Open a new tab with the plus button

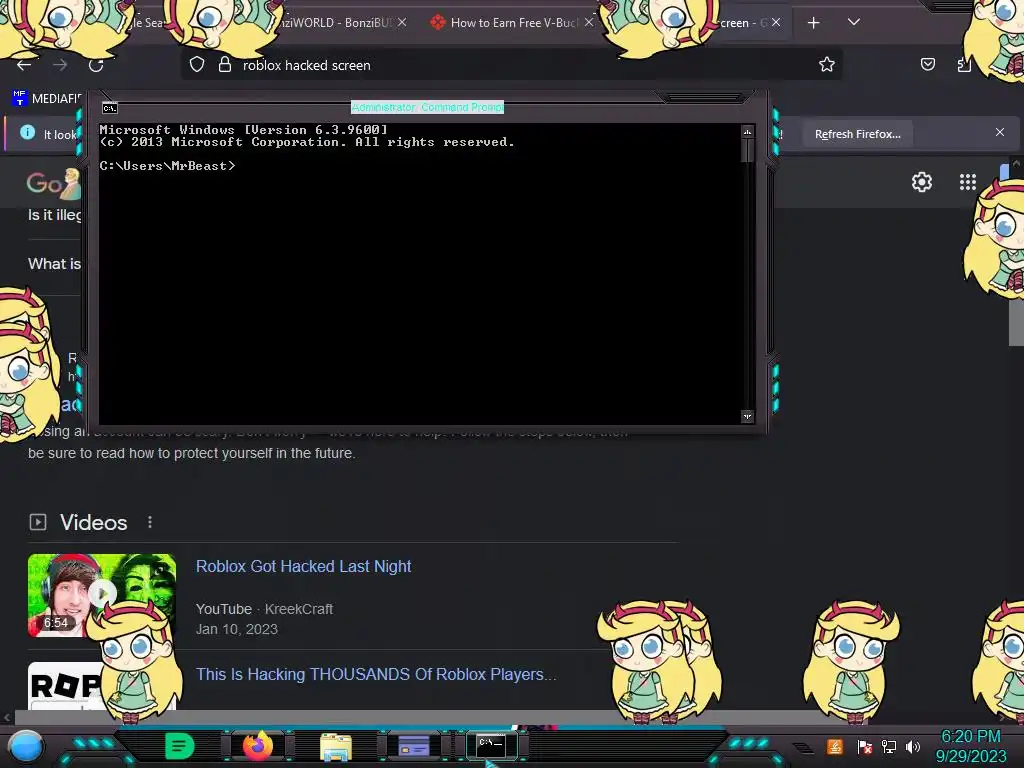coord(813,23)
